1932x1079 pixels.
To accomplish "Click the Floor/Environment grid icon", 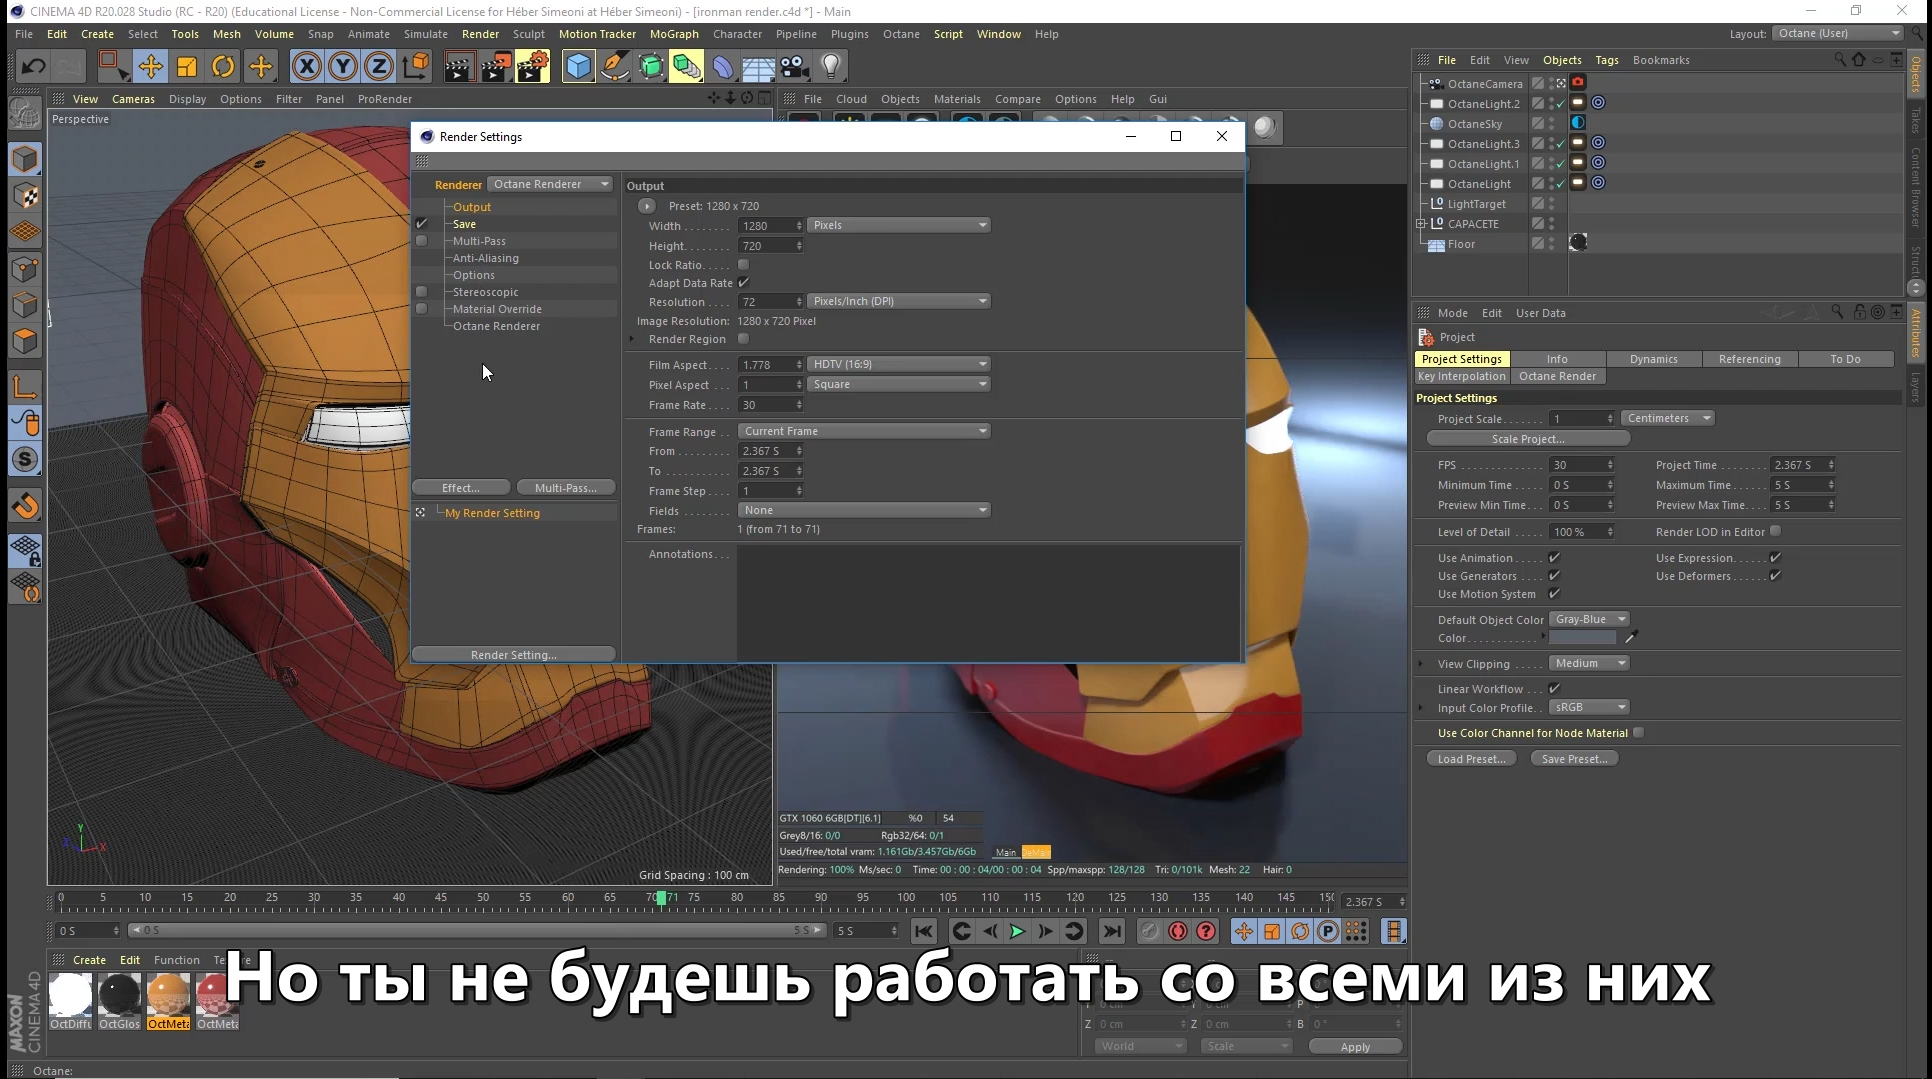I will coord(758,67).
